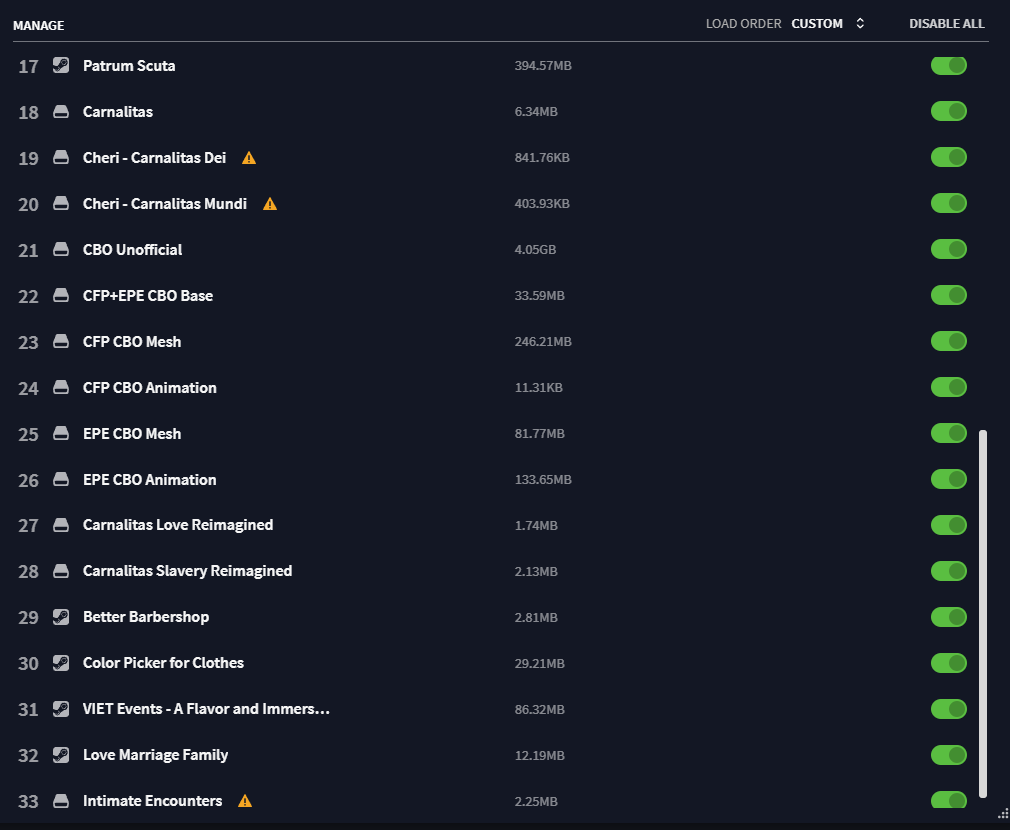Click the Carnalitas Love Reimagined name
Screen dimensions: 1010x830
178,525
